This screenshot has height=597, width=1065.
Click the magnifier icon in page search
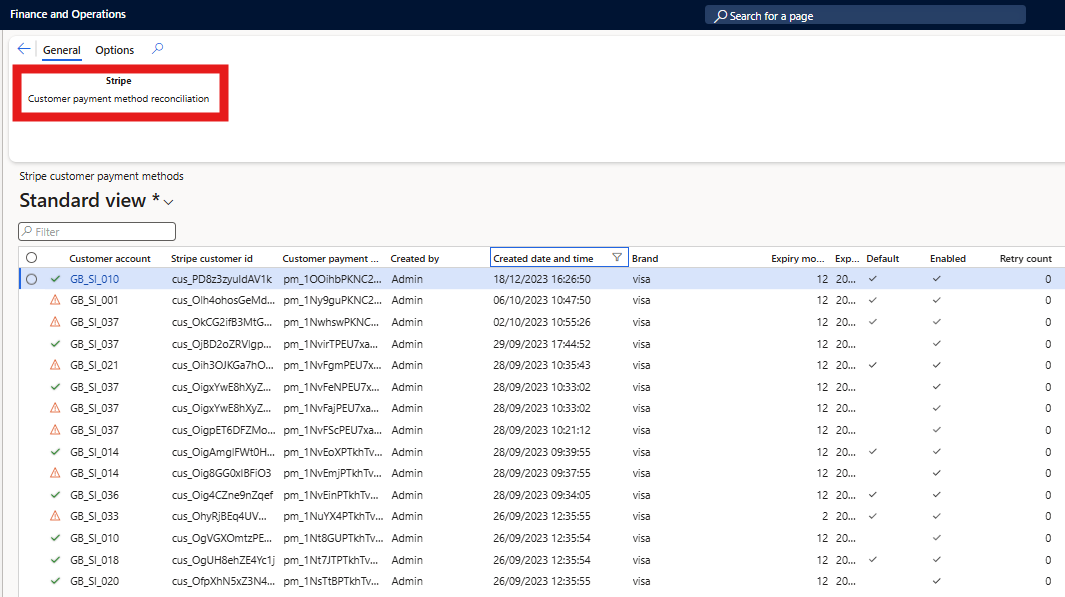[x=721, y=16]
